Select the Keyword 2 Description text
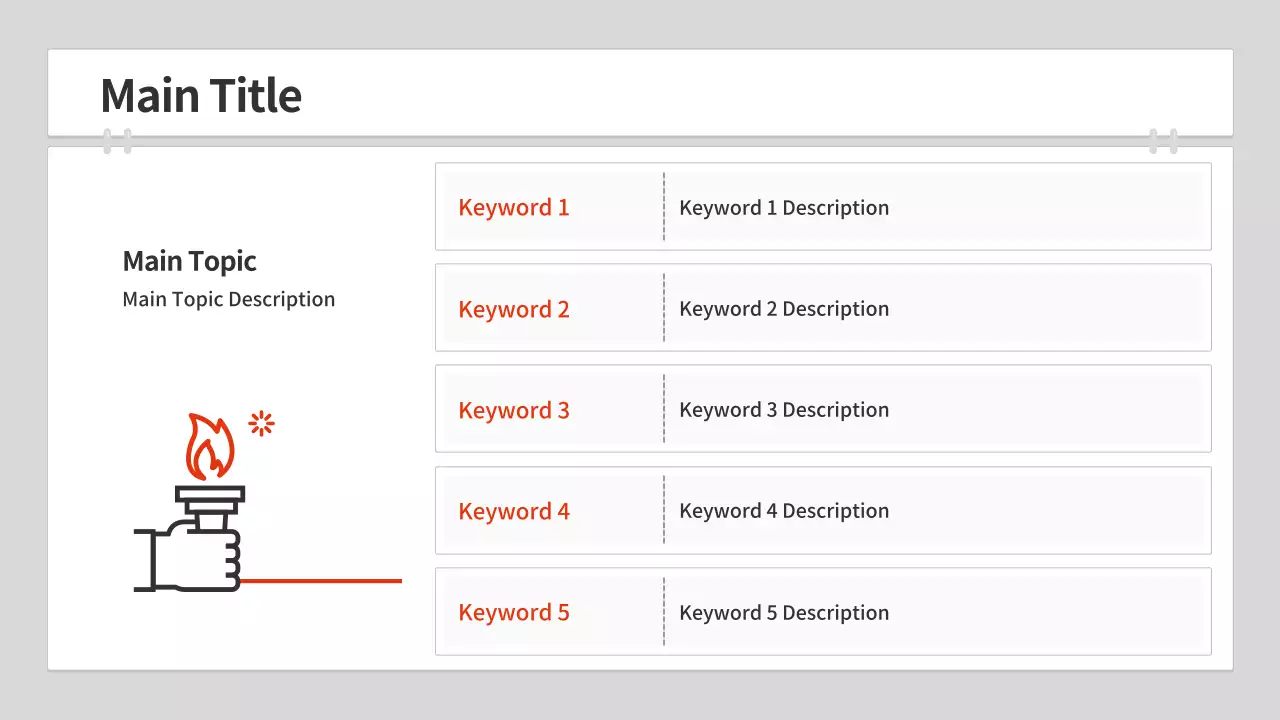The image size is (1280, 720). pyautogui.click(x=783, y=309)
